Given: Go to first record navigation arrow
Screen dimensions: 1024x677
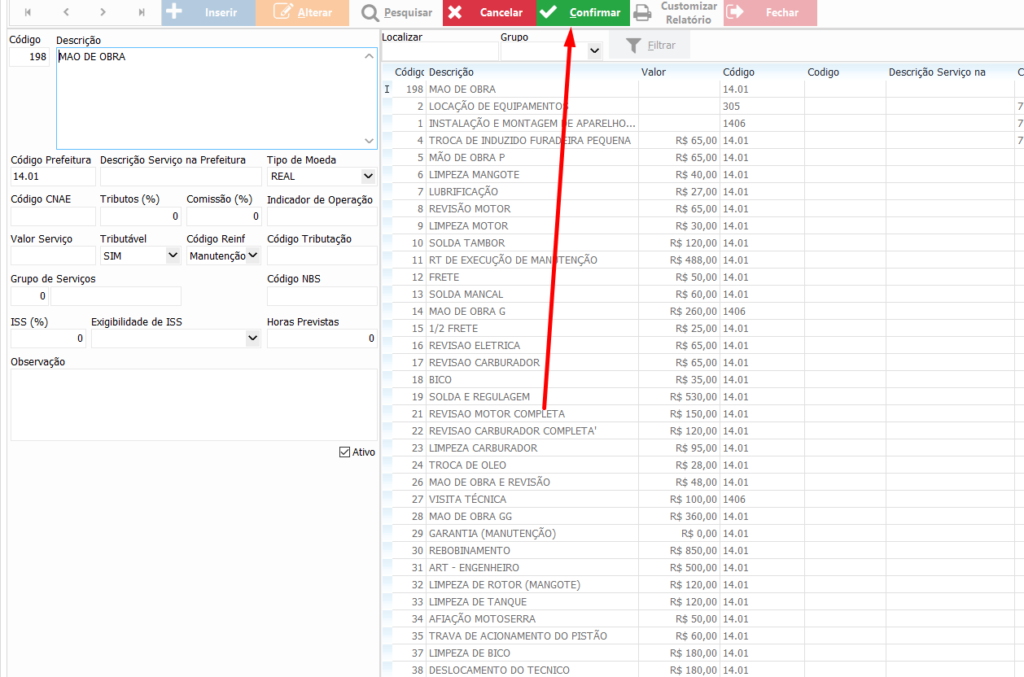Looking at the screenshot, I should [26, 13].
